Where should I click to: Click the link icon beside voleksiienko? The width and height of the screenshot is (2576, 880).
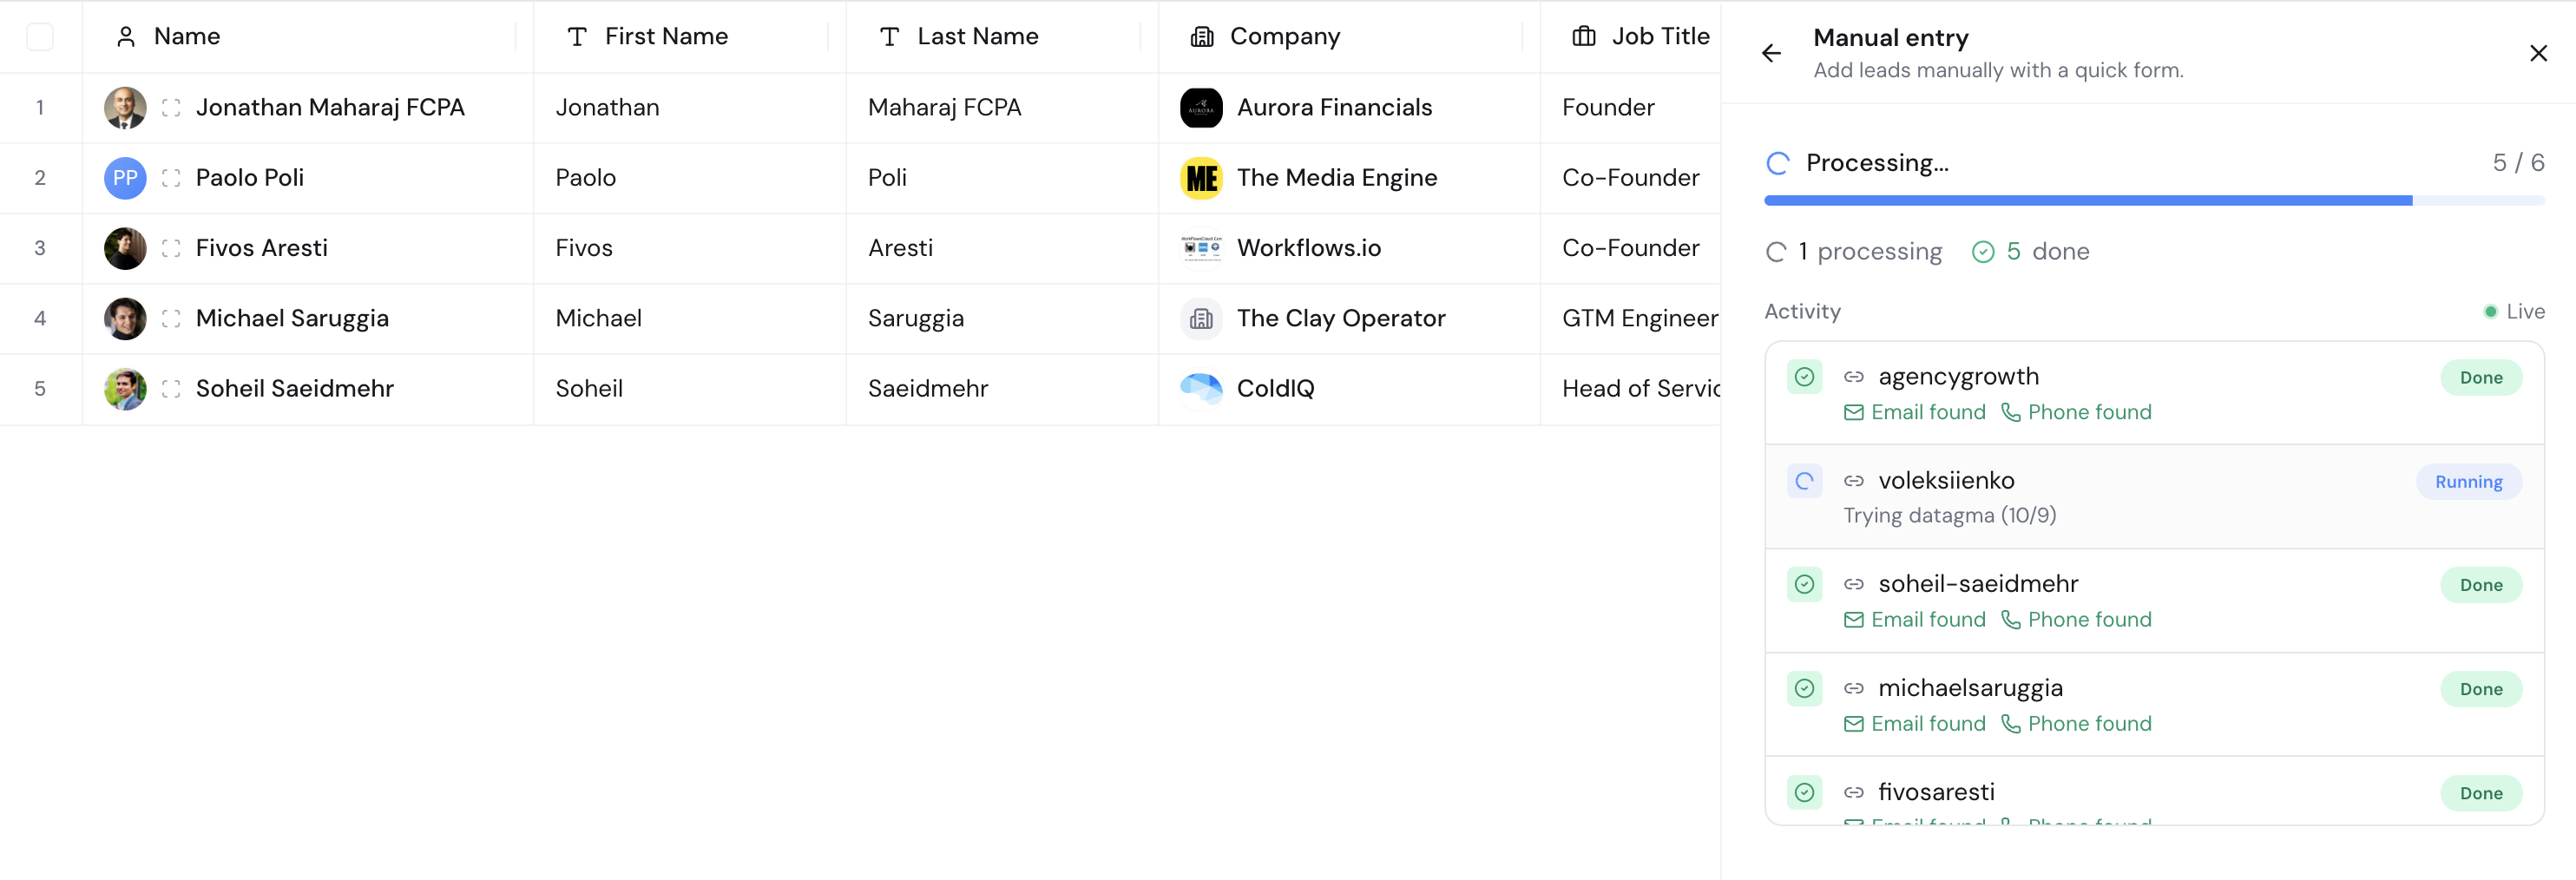click(1854, 481)
